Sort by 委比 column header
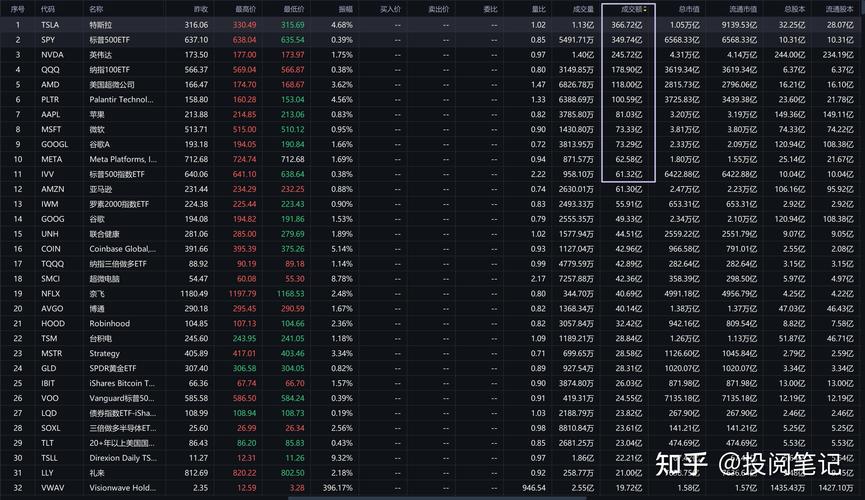The width and height of the screenshot is (865, 500). 490,9
